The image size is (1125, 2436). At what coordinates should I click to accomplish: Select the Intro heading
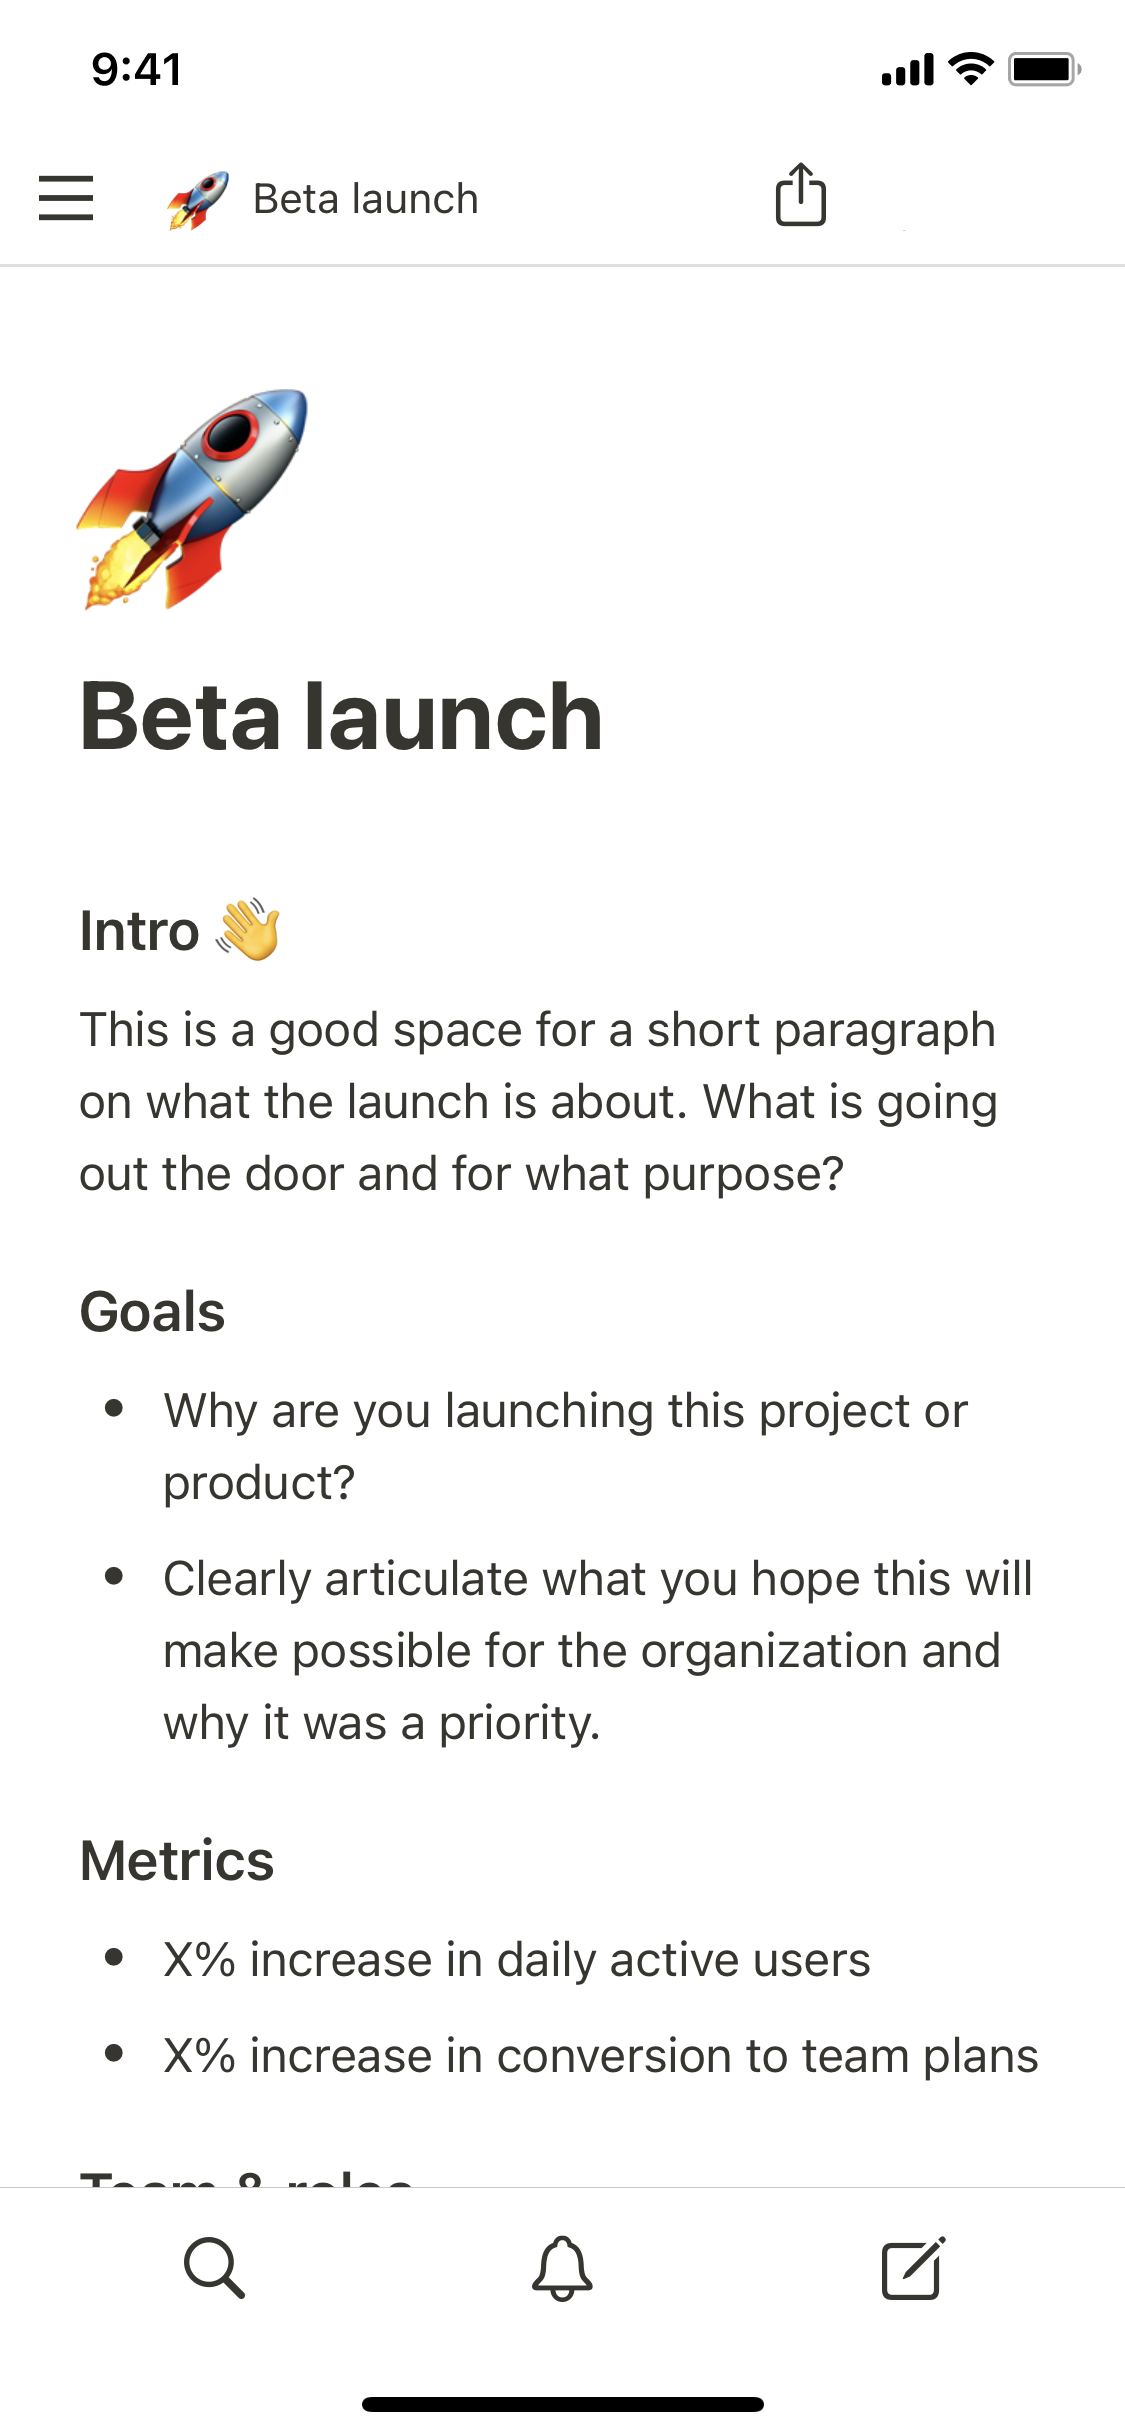[x=140, y=930]
